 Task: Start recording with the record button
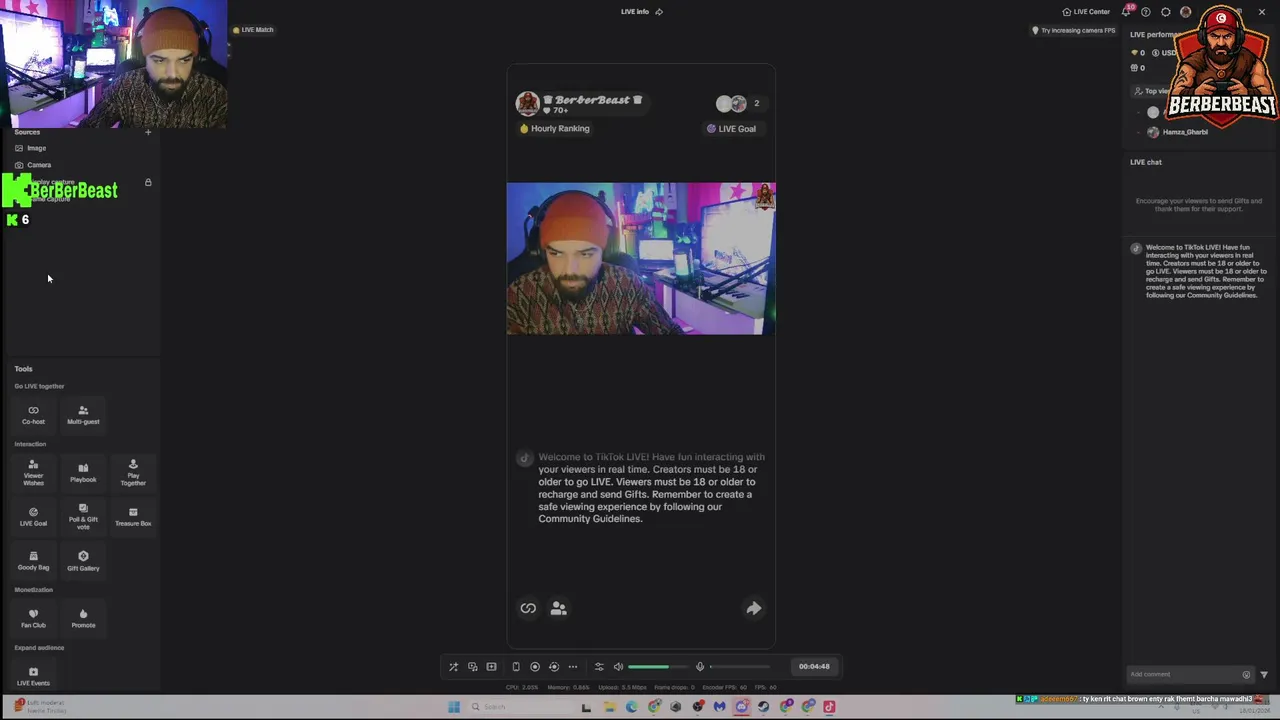coord(535,667)
